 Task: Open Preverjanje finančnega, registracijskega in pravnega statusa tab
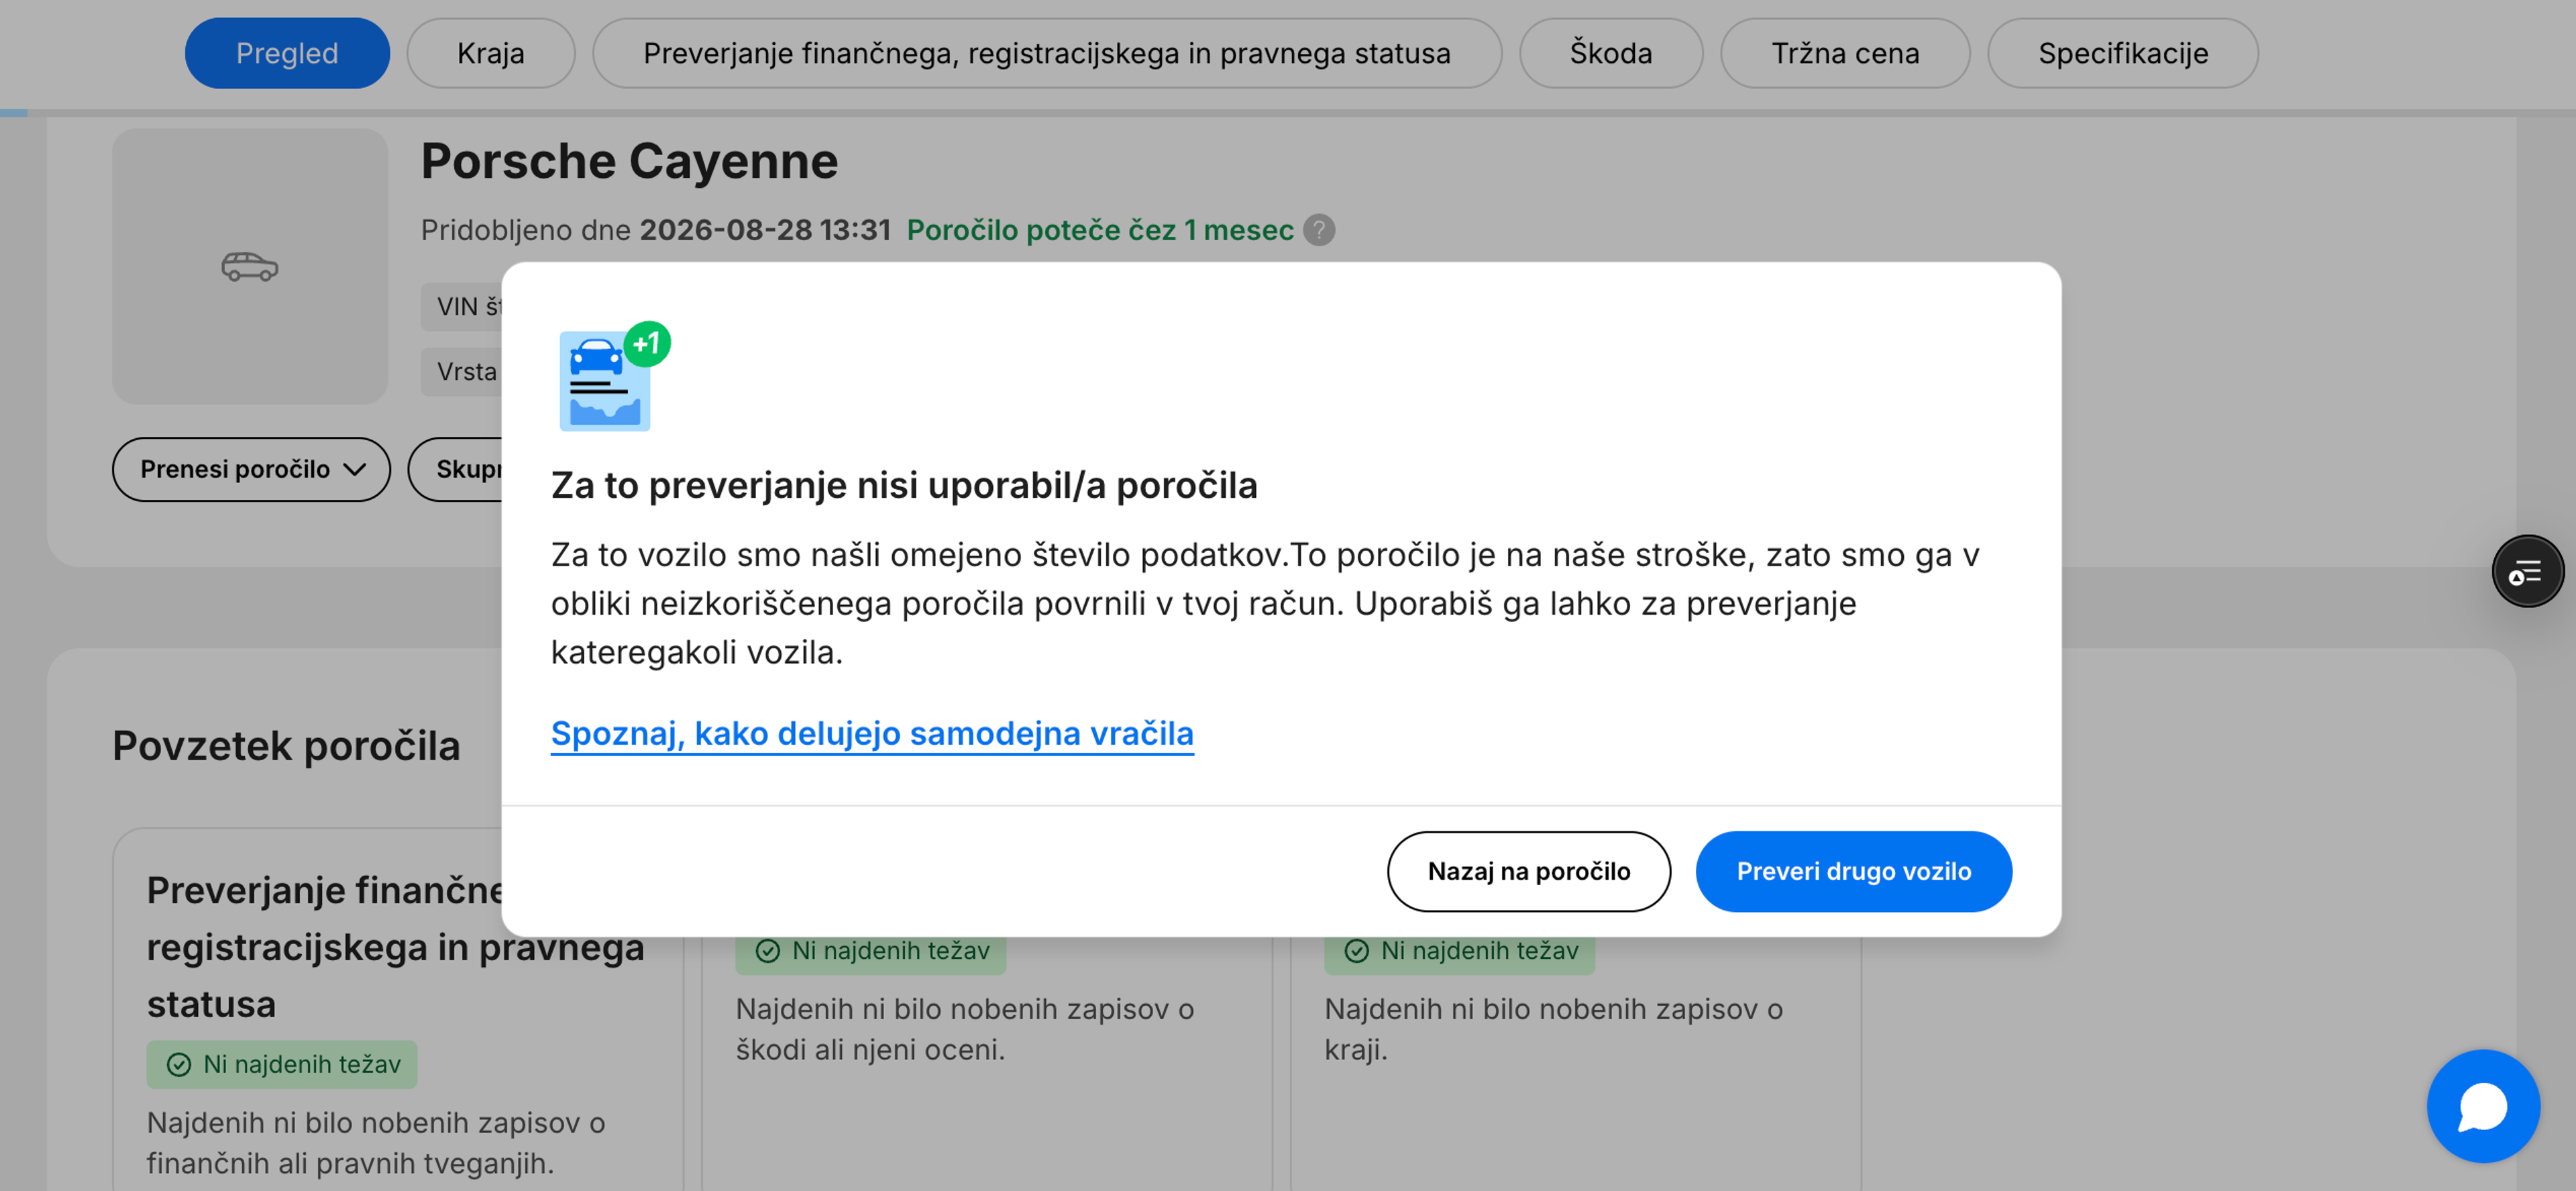click(1047, 53)
